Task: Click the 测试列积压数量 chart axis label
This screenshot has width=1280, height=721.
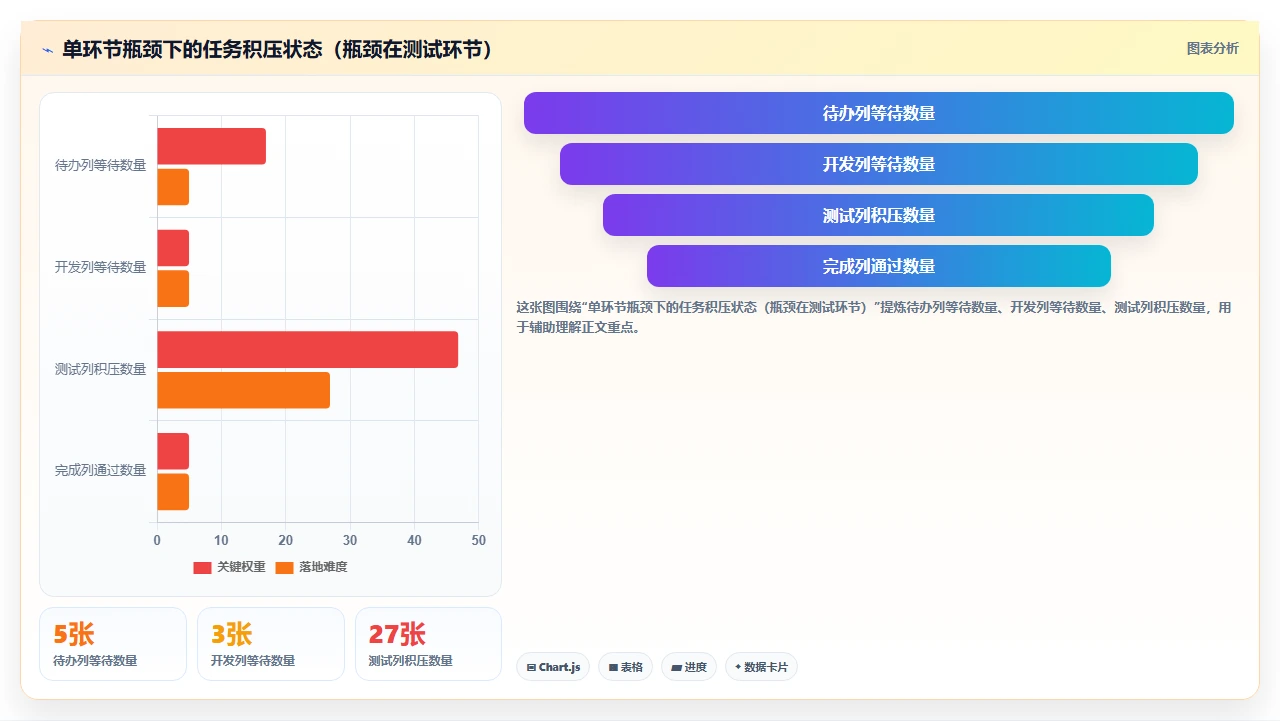Action: [100, 370]
